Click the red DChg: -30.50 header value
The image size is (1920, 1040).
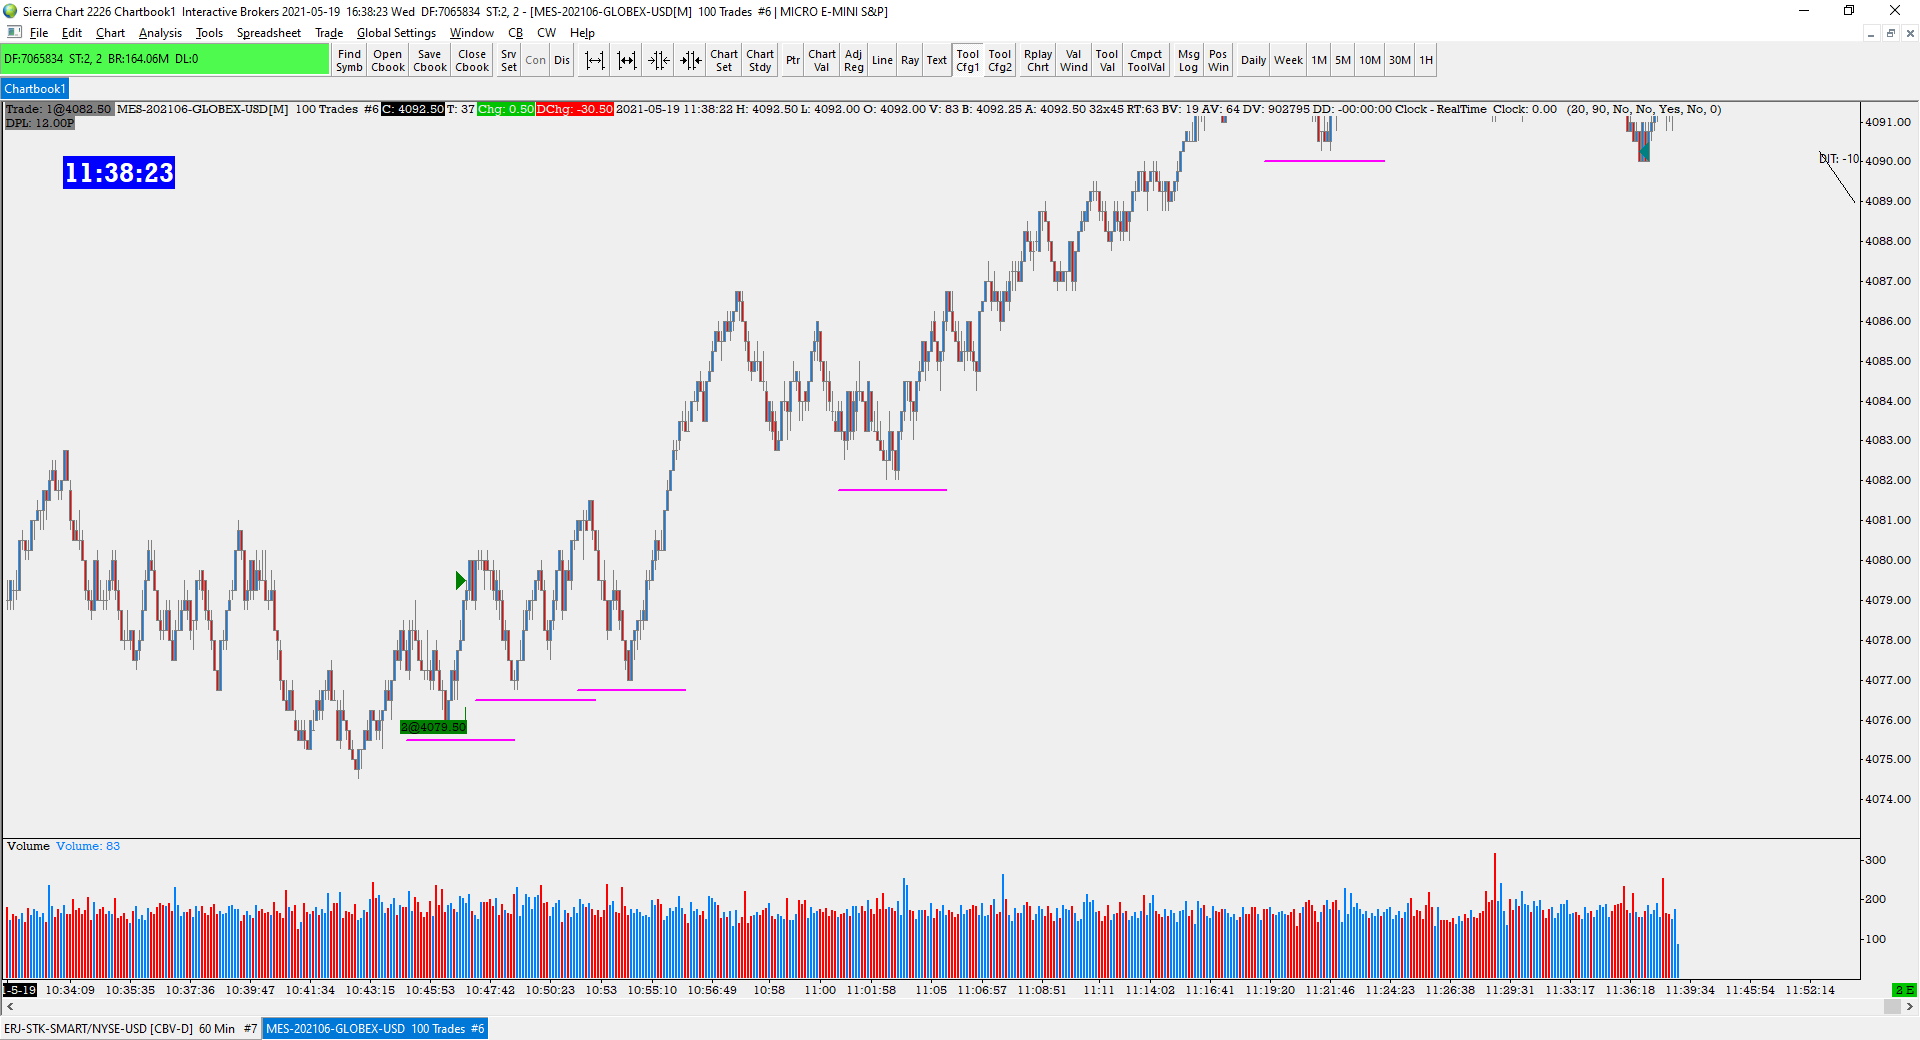click(x=575, y=109)
